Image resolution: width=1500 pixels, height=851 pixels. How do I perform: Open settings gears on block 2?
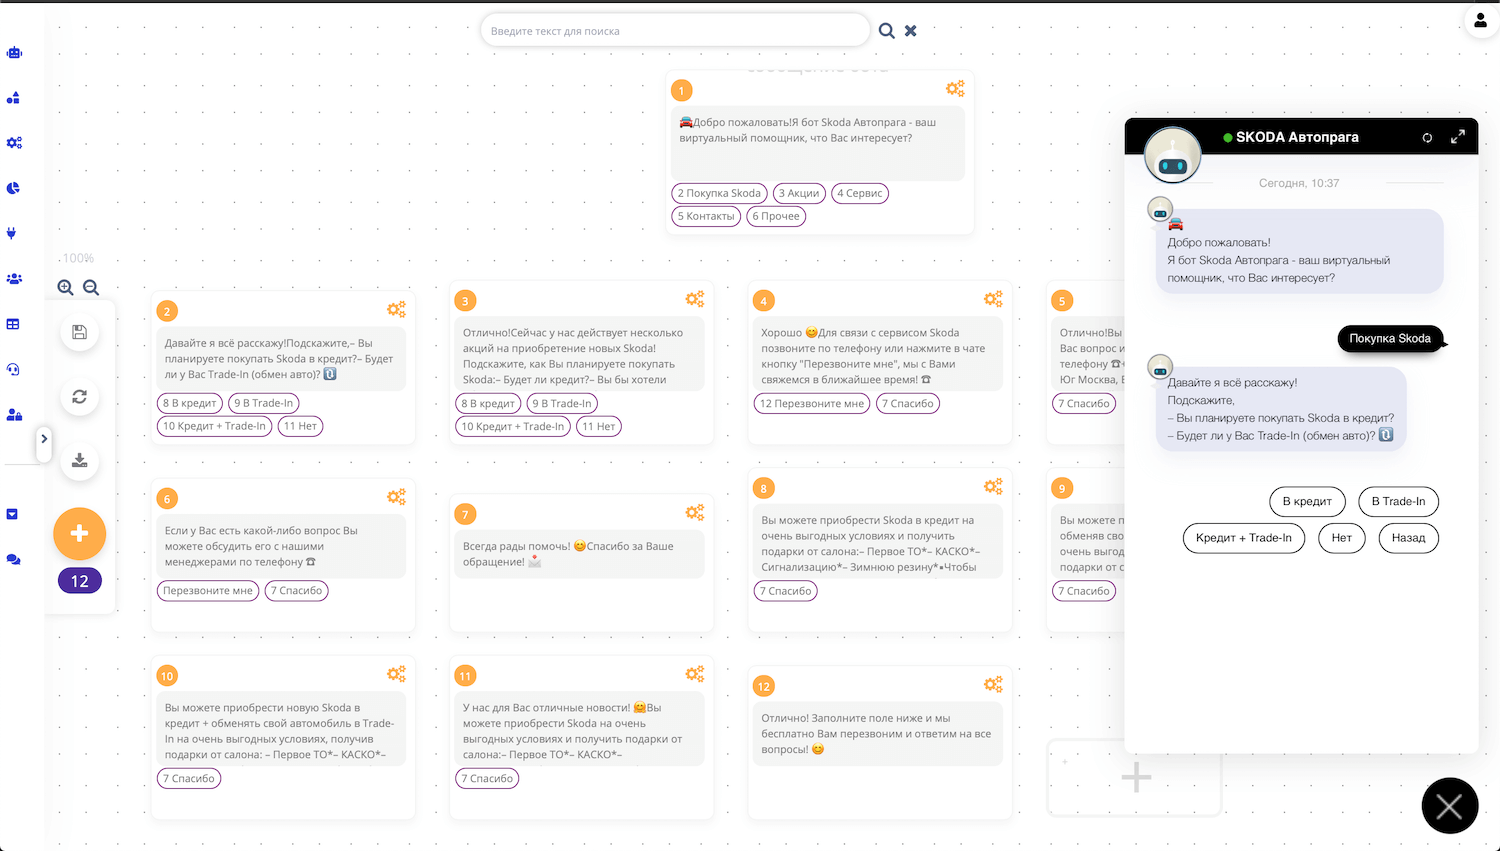397,309
